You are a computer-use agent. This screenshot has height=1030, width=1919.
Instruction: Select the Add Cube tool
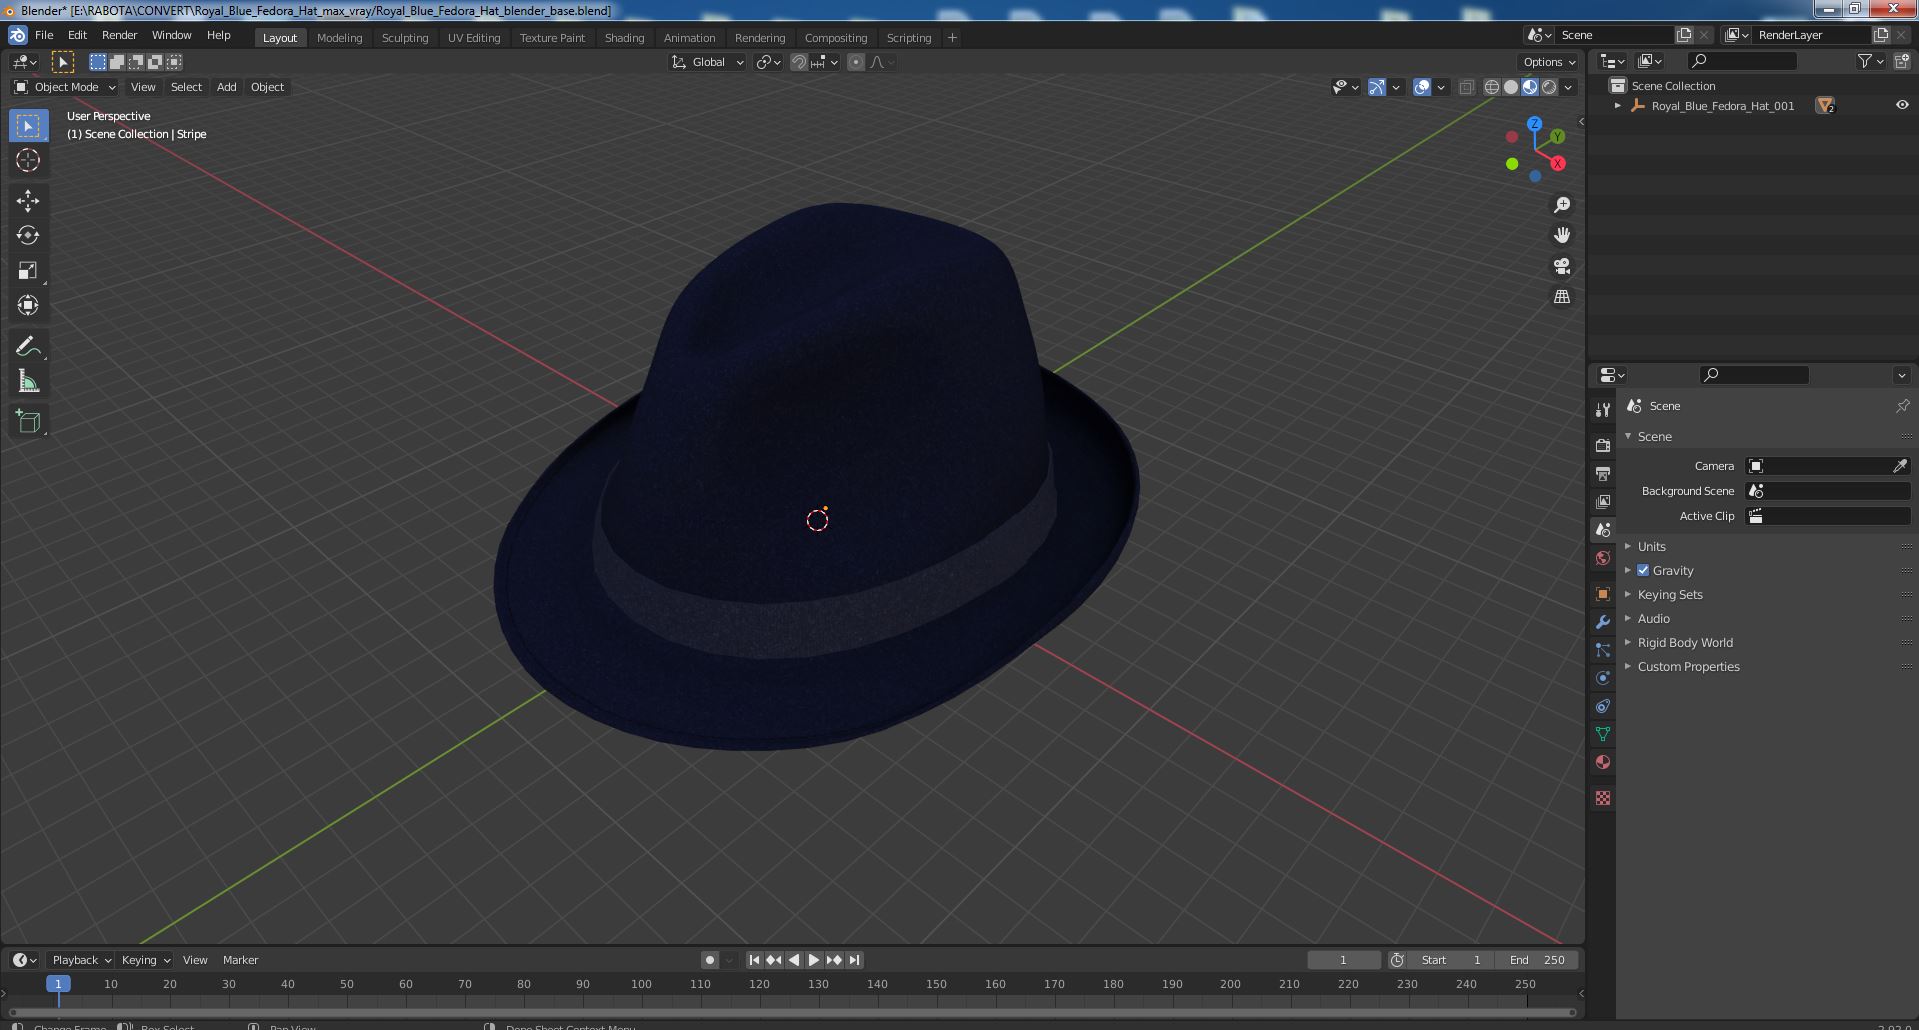[x=28, y=421]
